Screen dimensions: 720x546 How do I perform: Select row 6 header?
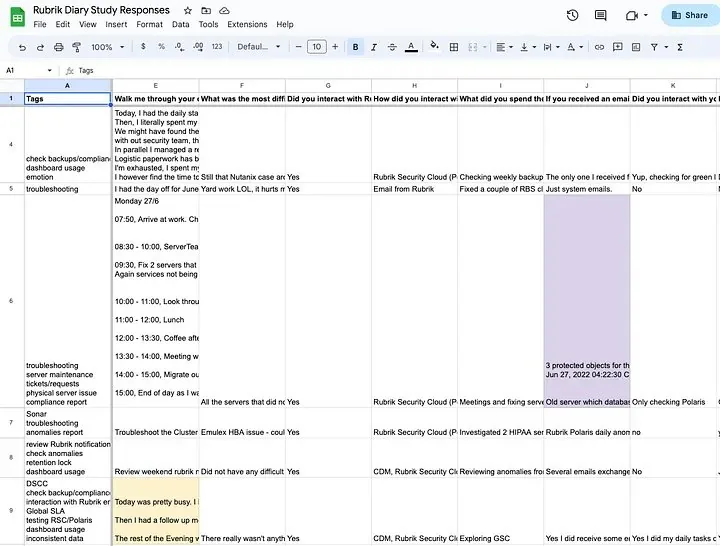coord(11,301)
